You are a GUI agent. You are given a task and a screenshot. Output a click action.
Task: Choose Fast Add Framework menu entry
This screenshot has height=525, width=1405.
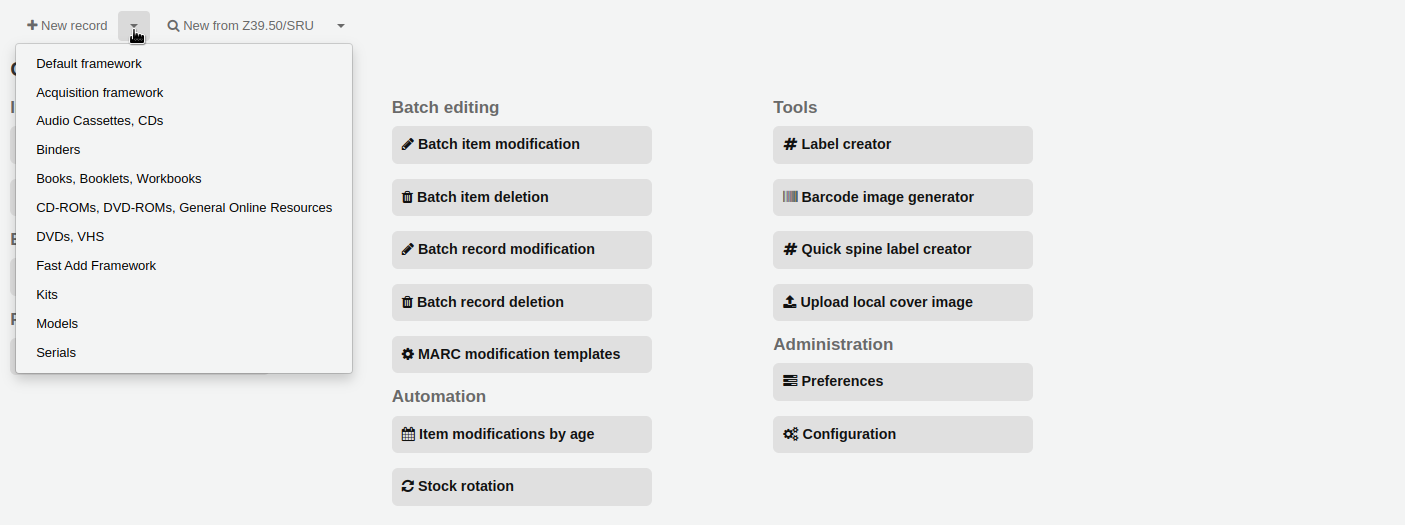coord(96,266)
